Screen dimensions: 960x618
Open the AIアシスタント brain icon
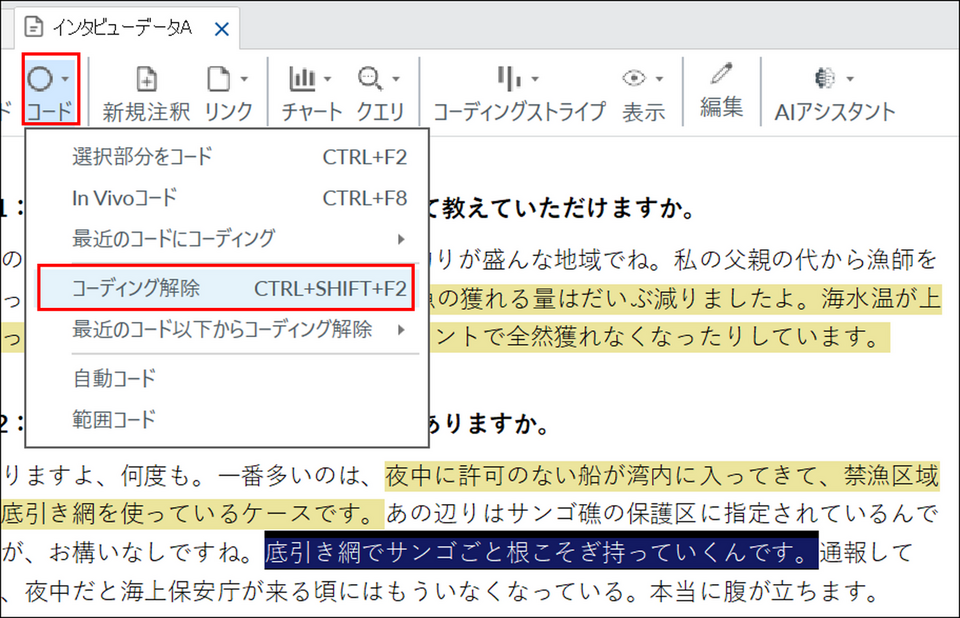point(825,78)
